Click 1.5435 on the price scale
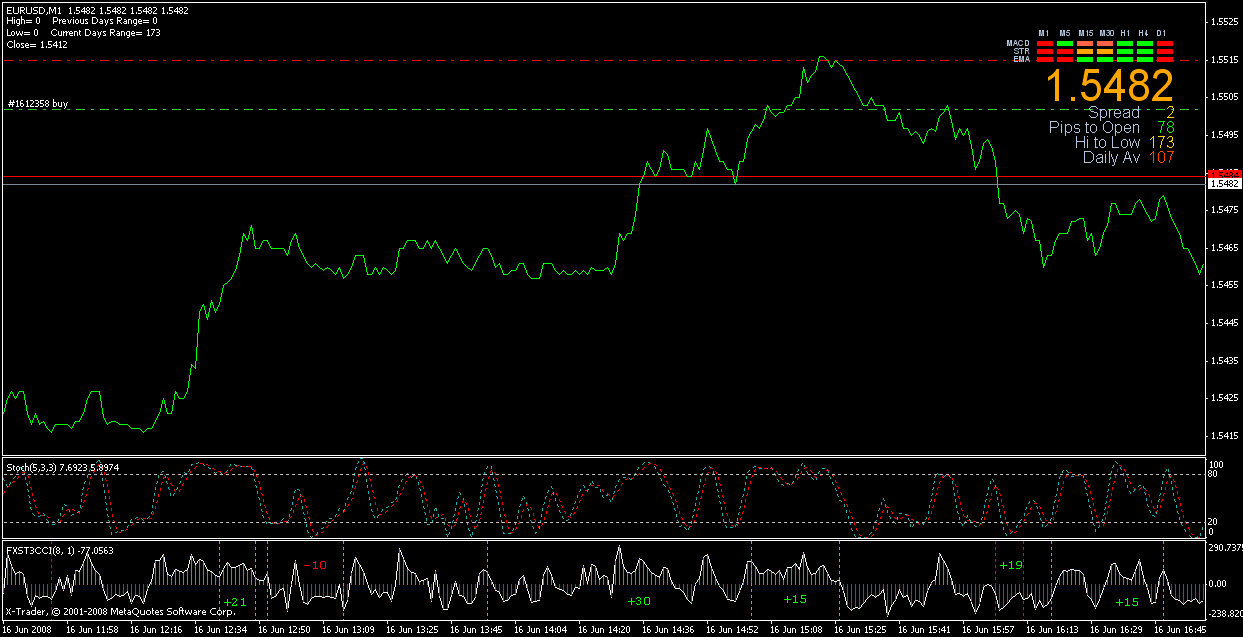 coord(1225,360)
